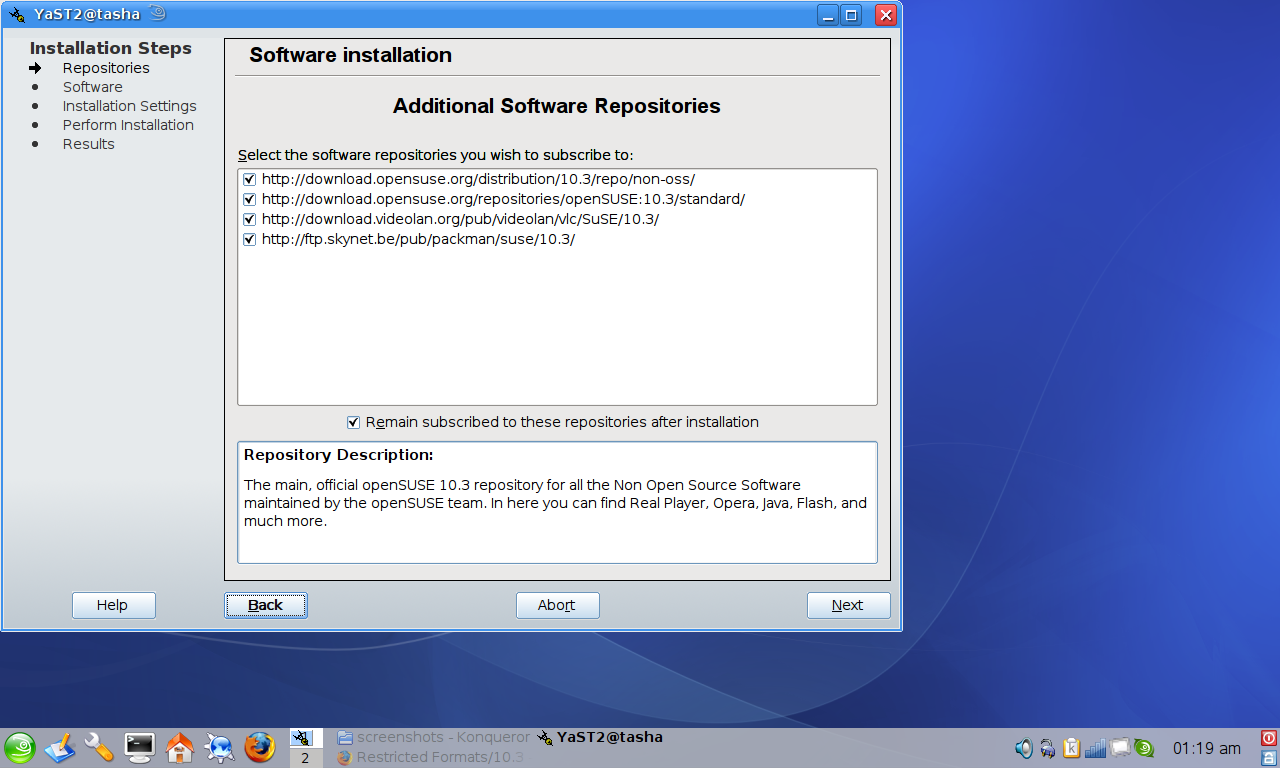Image resolution: width=1280 pixels, height=768 pixels.
Task: Switch to Restricted Formats/10.3 Firefox task
Action: coord(431,757)
